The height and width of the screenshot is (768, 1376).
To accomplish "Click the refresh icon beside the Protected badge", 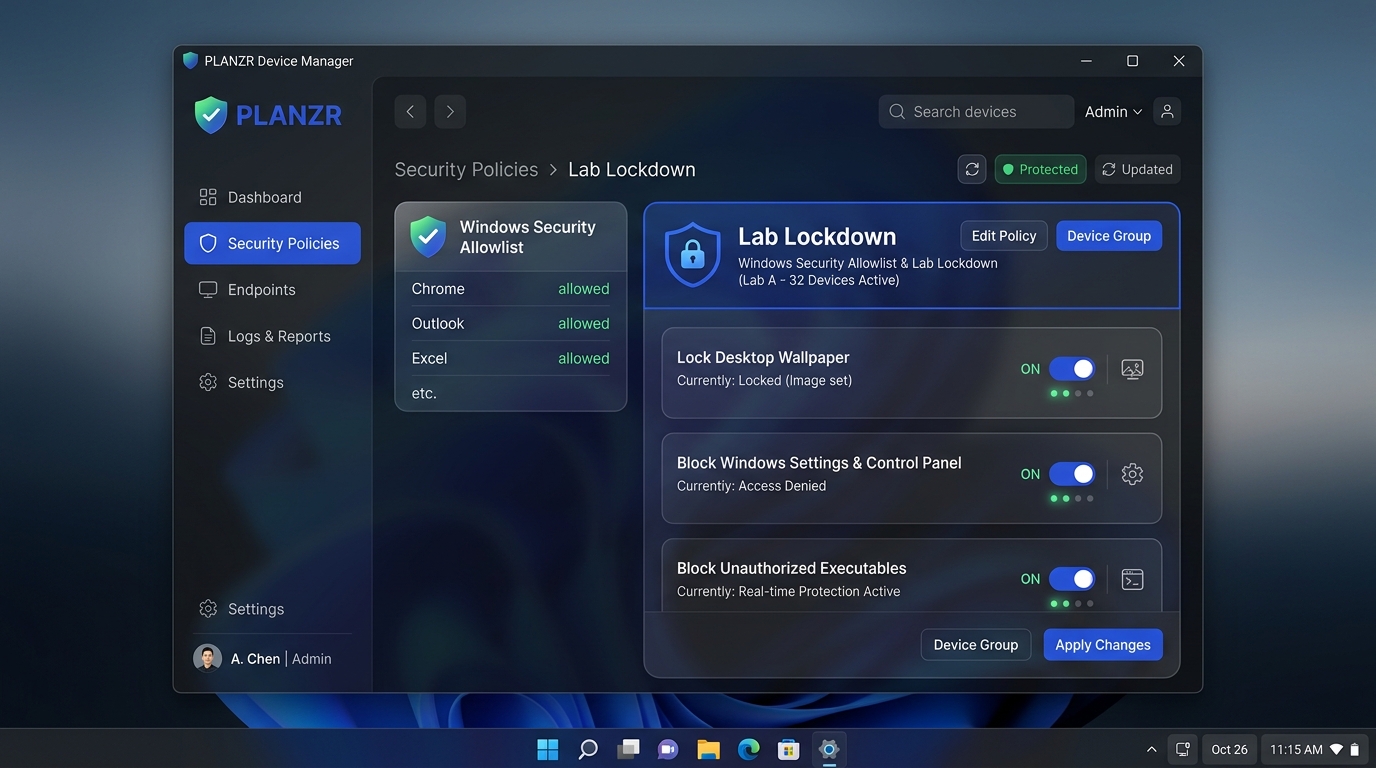I will 972,169.
